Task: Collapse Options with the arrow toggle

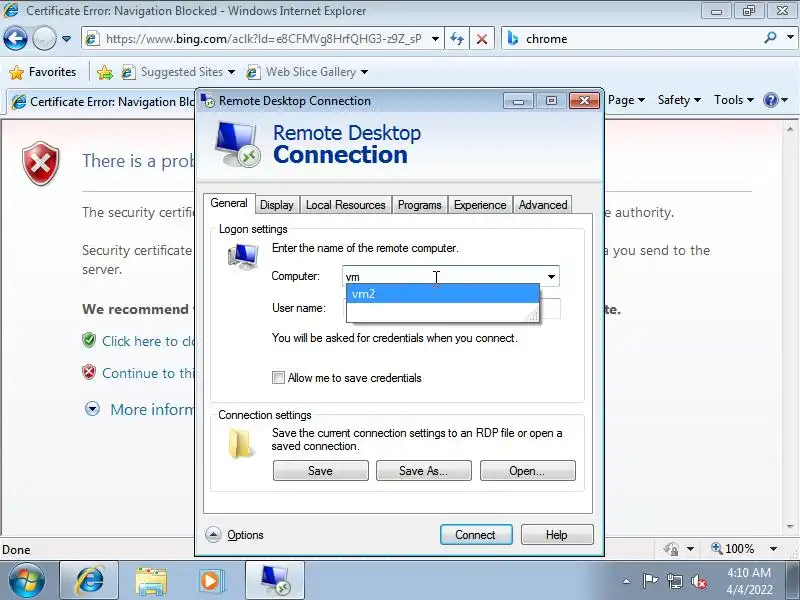Action: tap(213, 534)
